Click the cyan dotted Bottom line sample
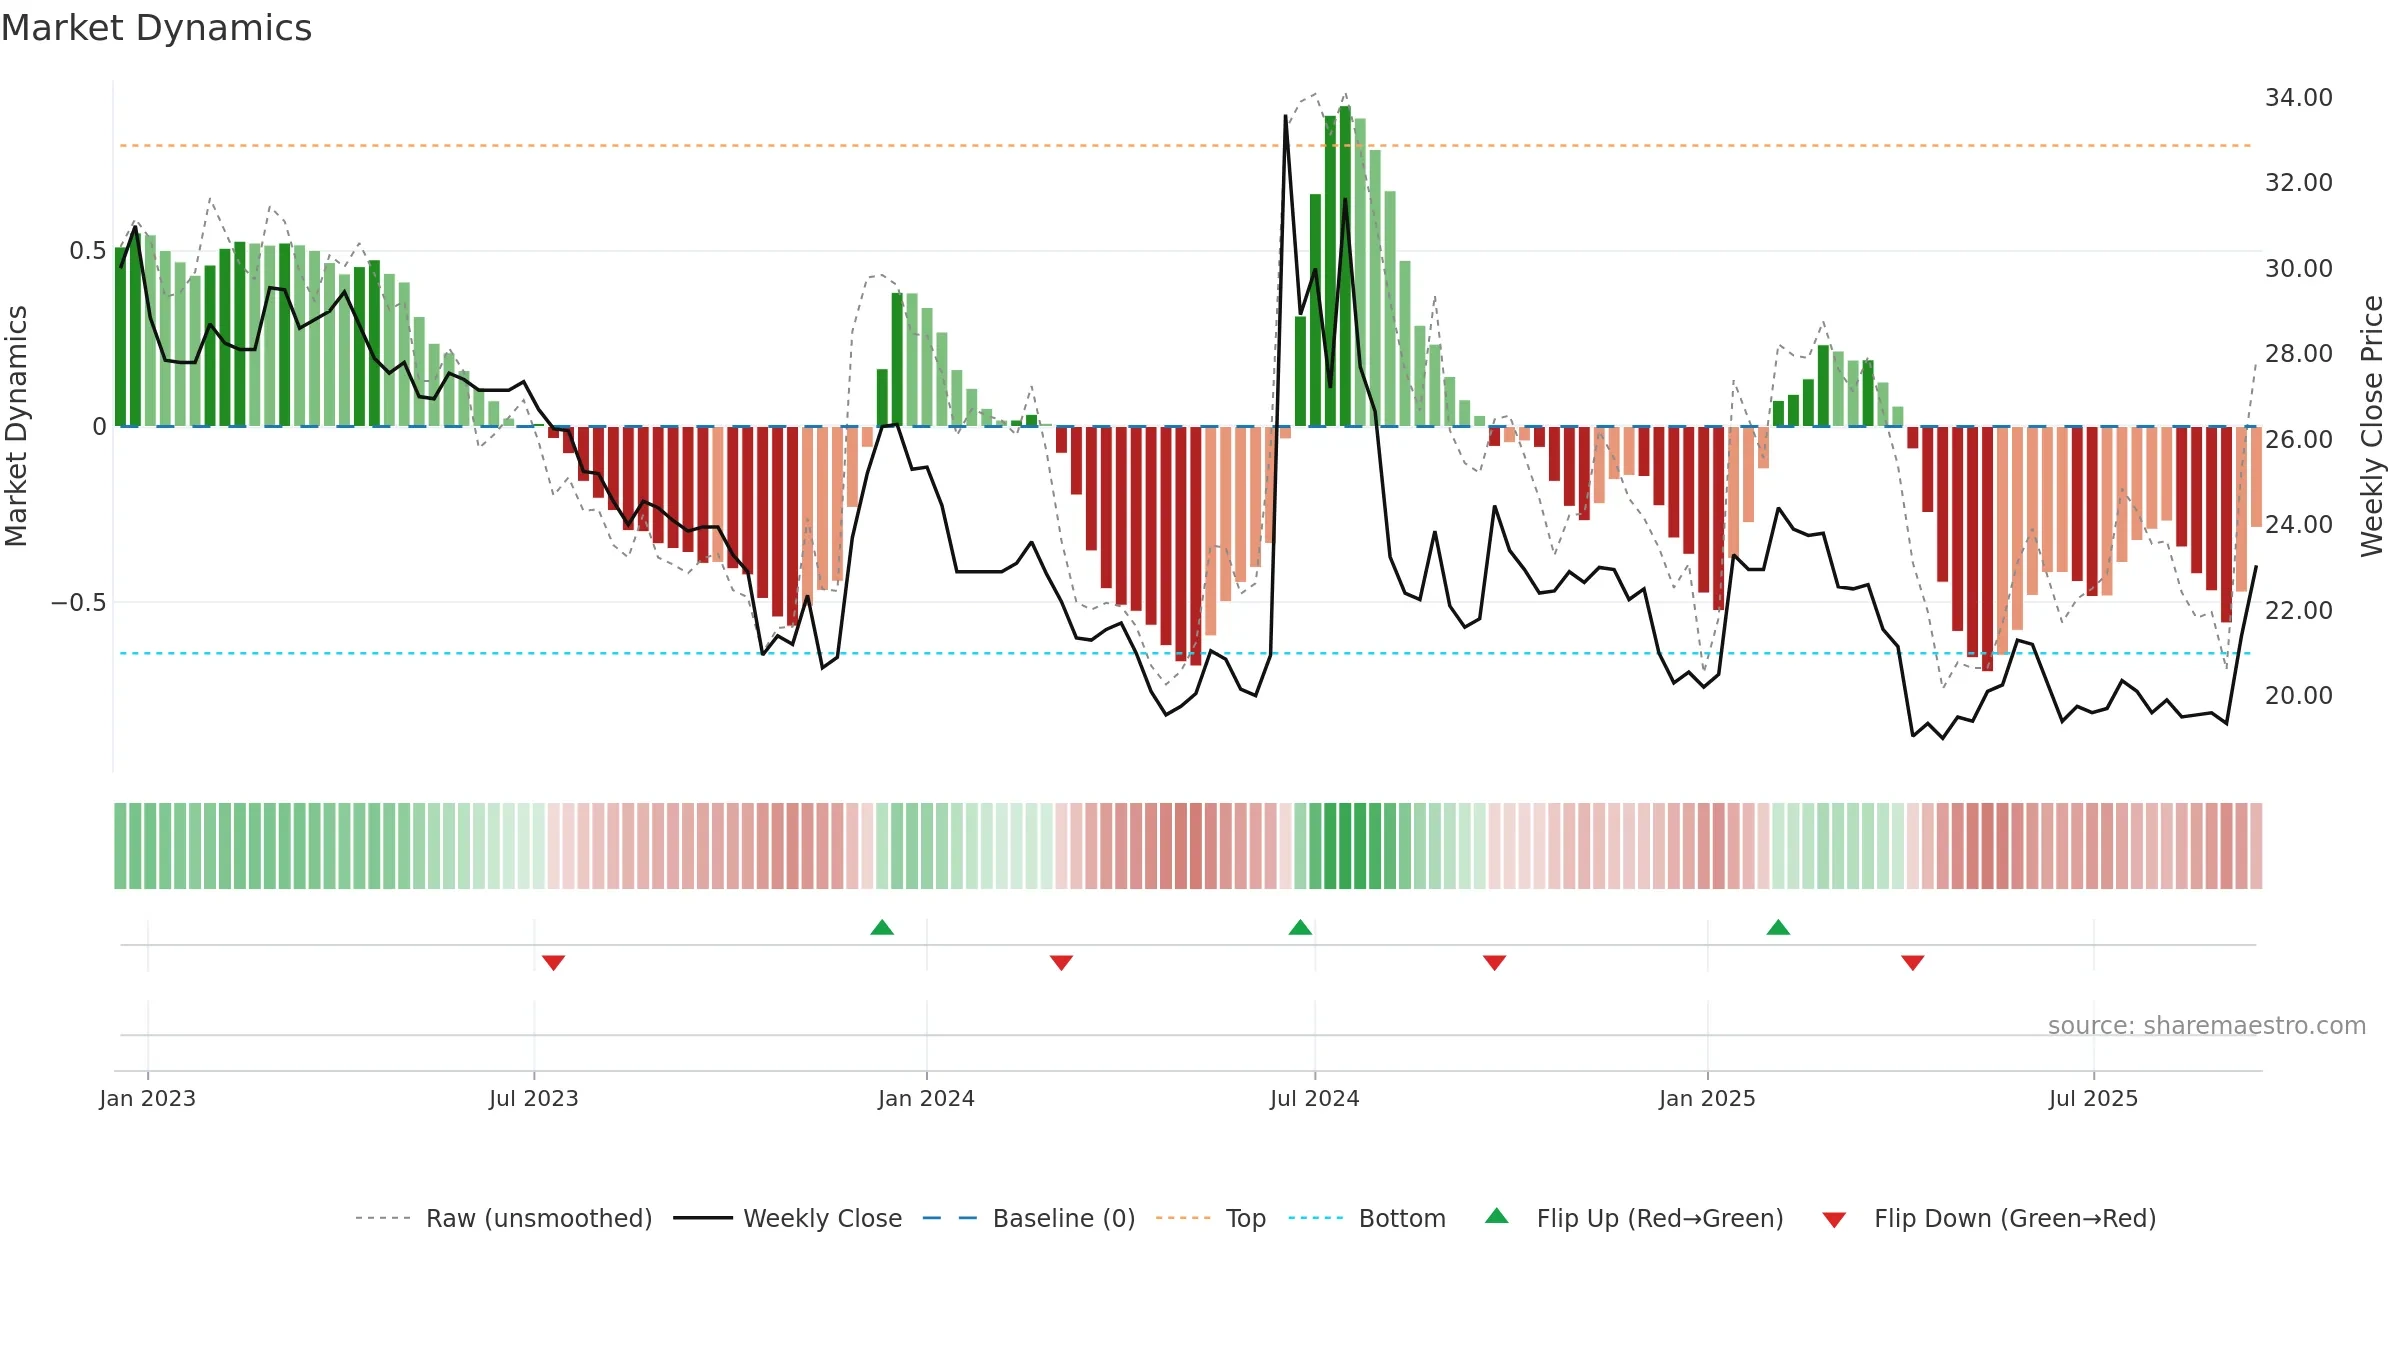 (x=1316, y=1218)
